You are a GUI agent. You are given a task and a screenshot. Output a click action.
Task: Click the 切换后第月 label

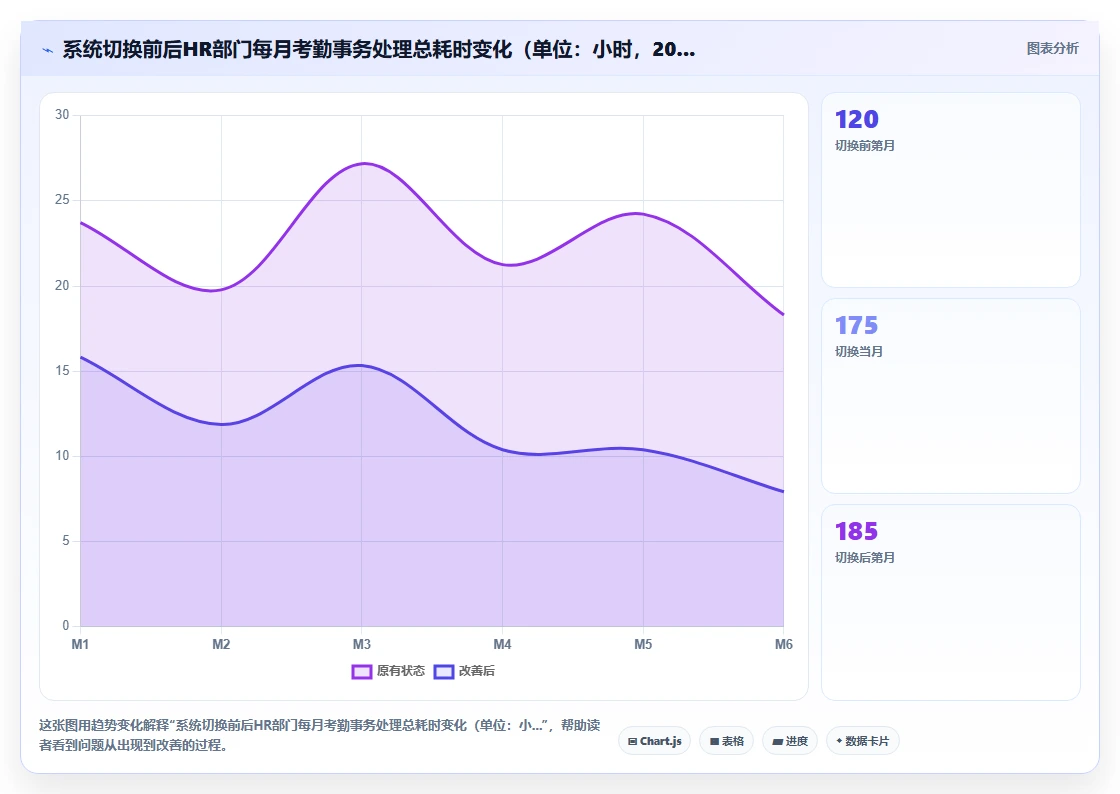865,558
